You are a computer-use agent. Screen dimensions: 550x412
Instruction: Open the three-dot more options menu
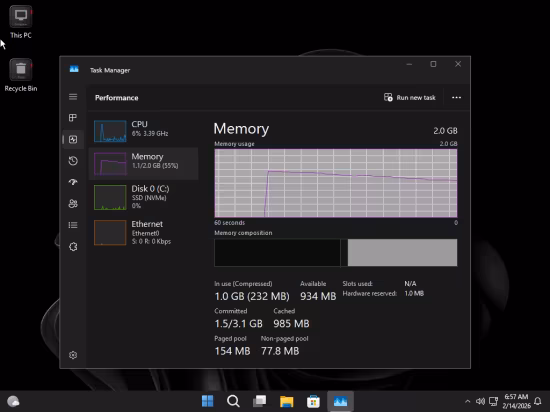click(456, 97)
